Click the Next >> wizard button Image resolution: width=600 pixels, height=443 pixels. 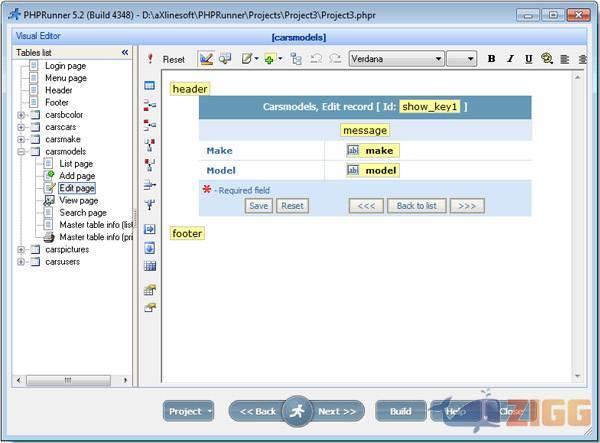337,411
